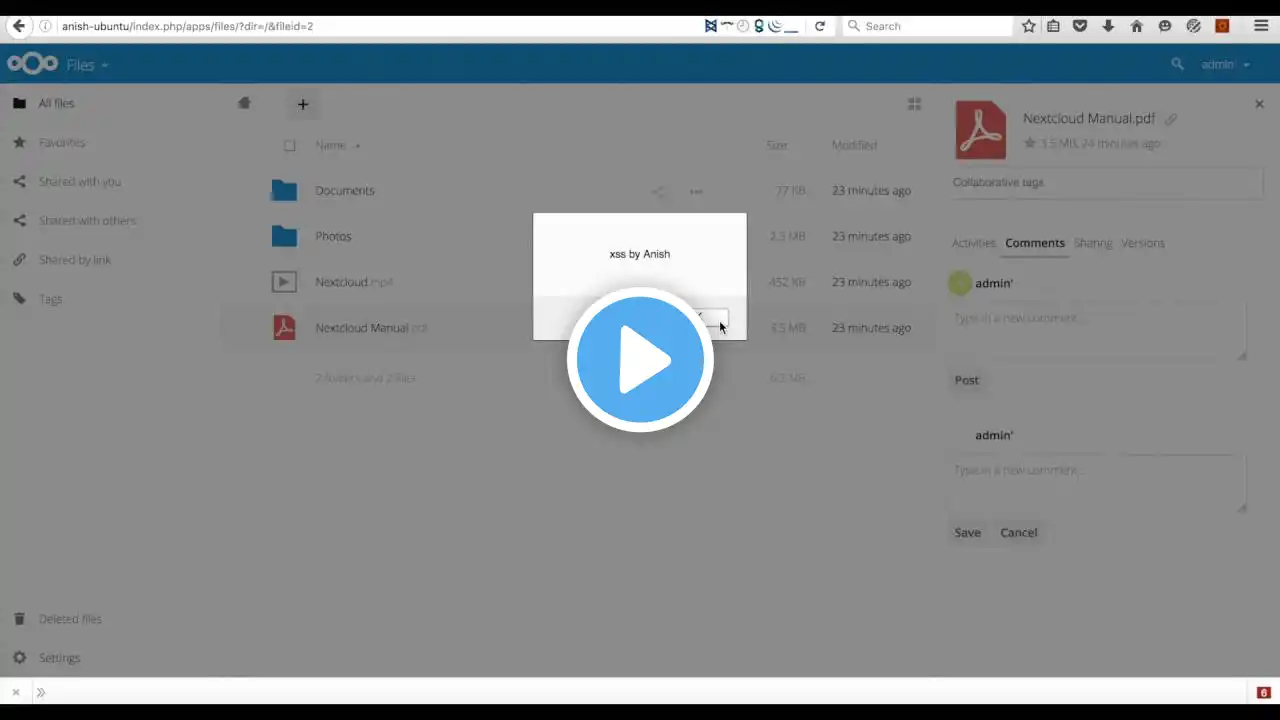This screenshot has height=720, width=1280.
Task: Click the Post comment button
Action: tap(967, 380)
